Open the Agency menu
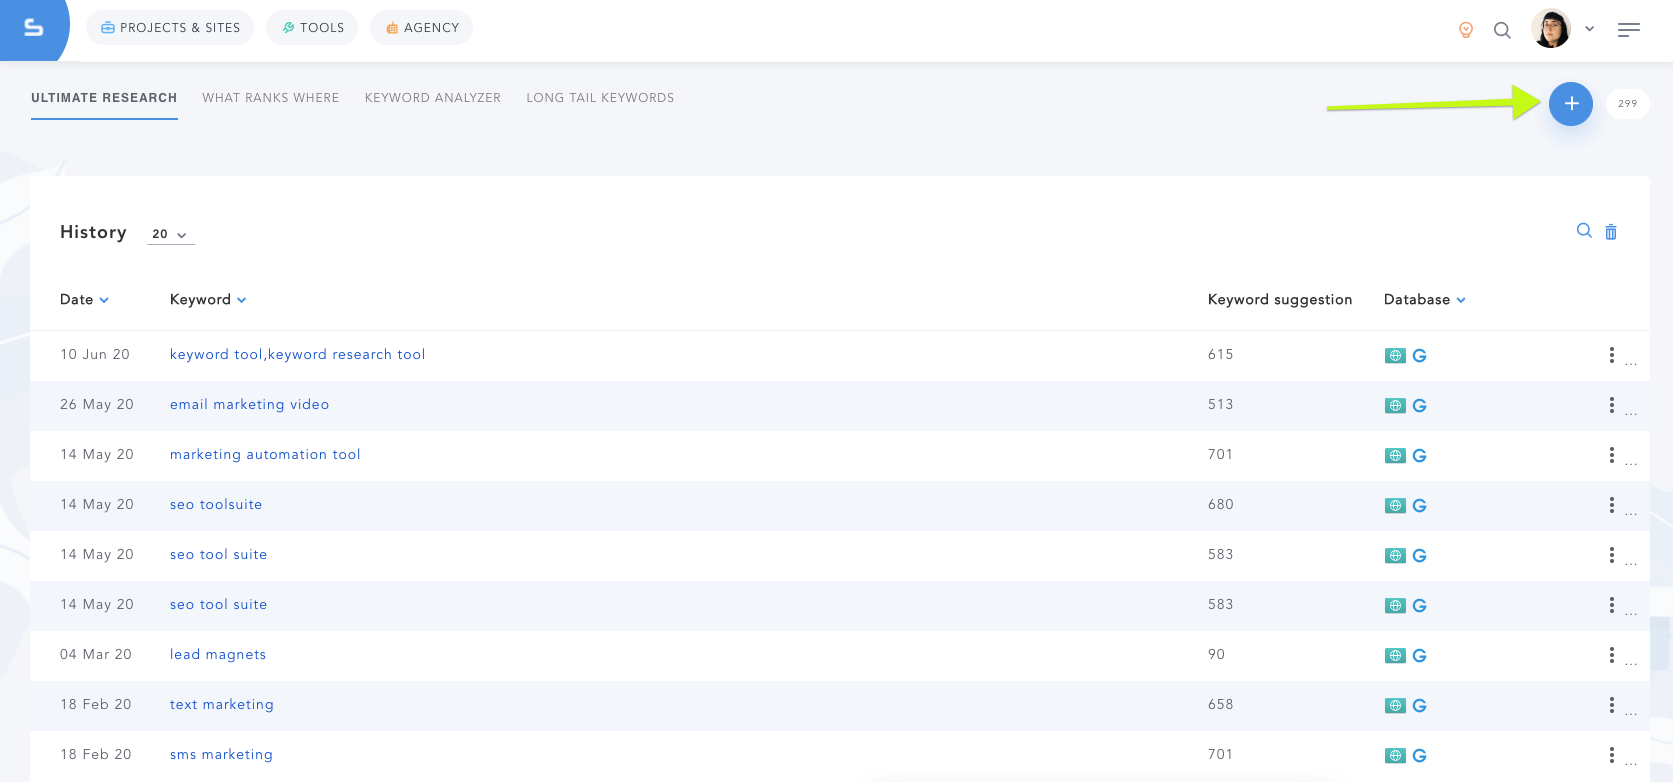This screenshot has height=782, width=1673. click(421, 28)
